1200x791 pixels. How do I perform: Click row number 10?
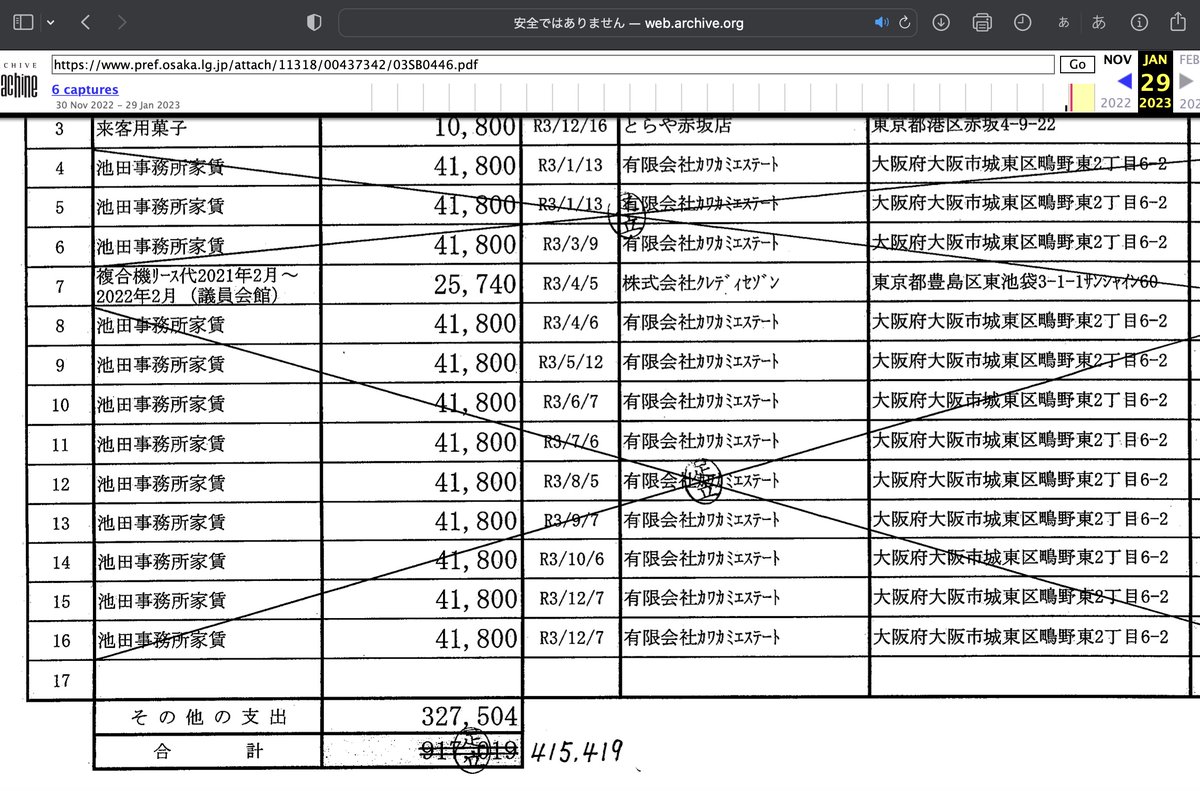[x=60, y=405]
